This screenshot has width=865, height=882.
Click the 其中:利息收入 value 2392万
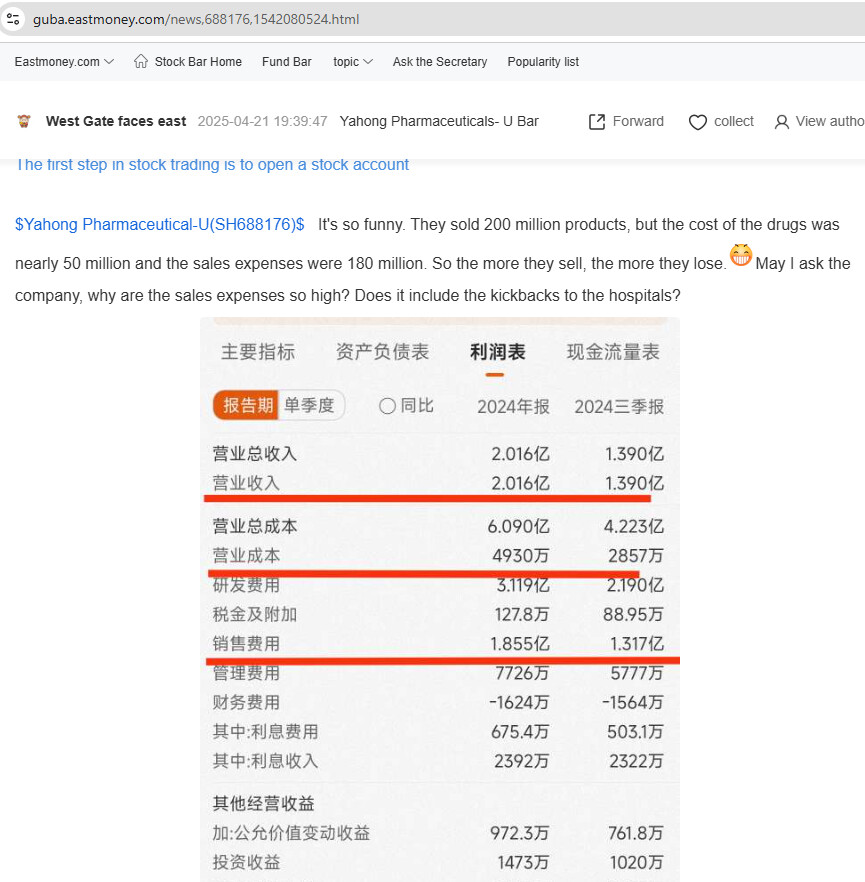(x=521, y=760)
